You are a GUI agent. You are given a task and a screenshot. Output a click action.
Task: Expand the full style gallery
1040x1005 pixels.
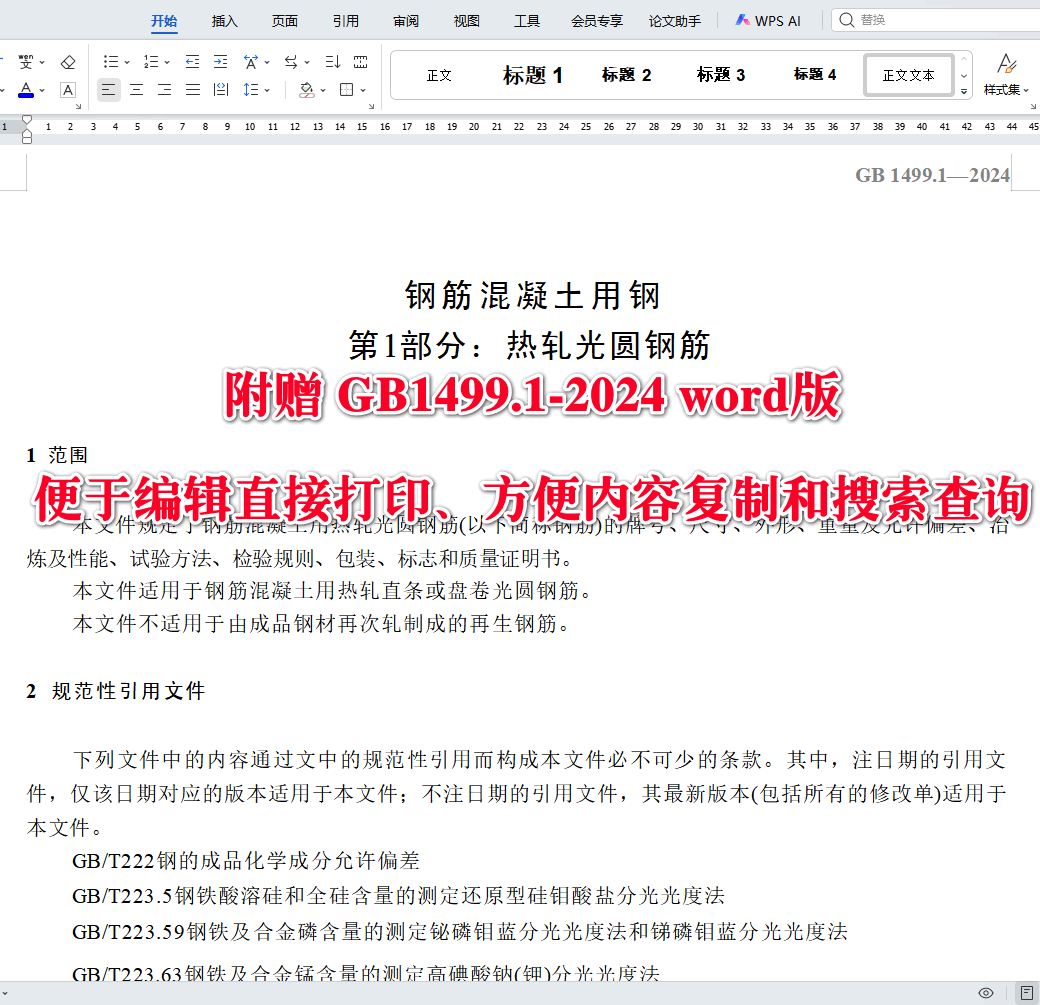(964, 91)
